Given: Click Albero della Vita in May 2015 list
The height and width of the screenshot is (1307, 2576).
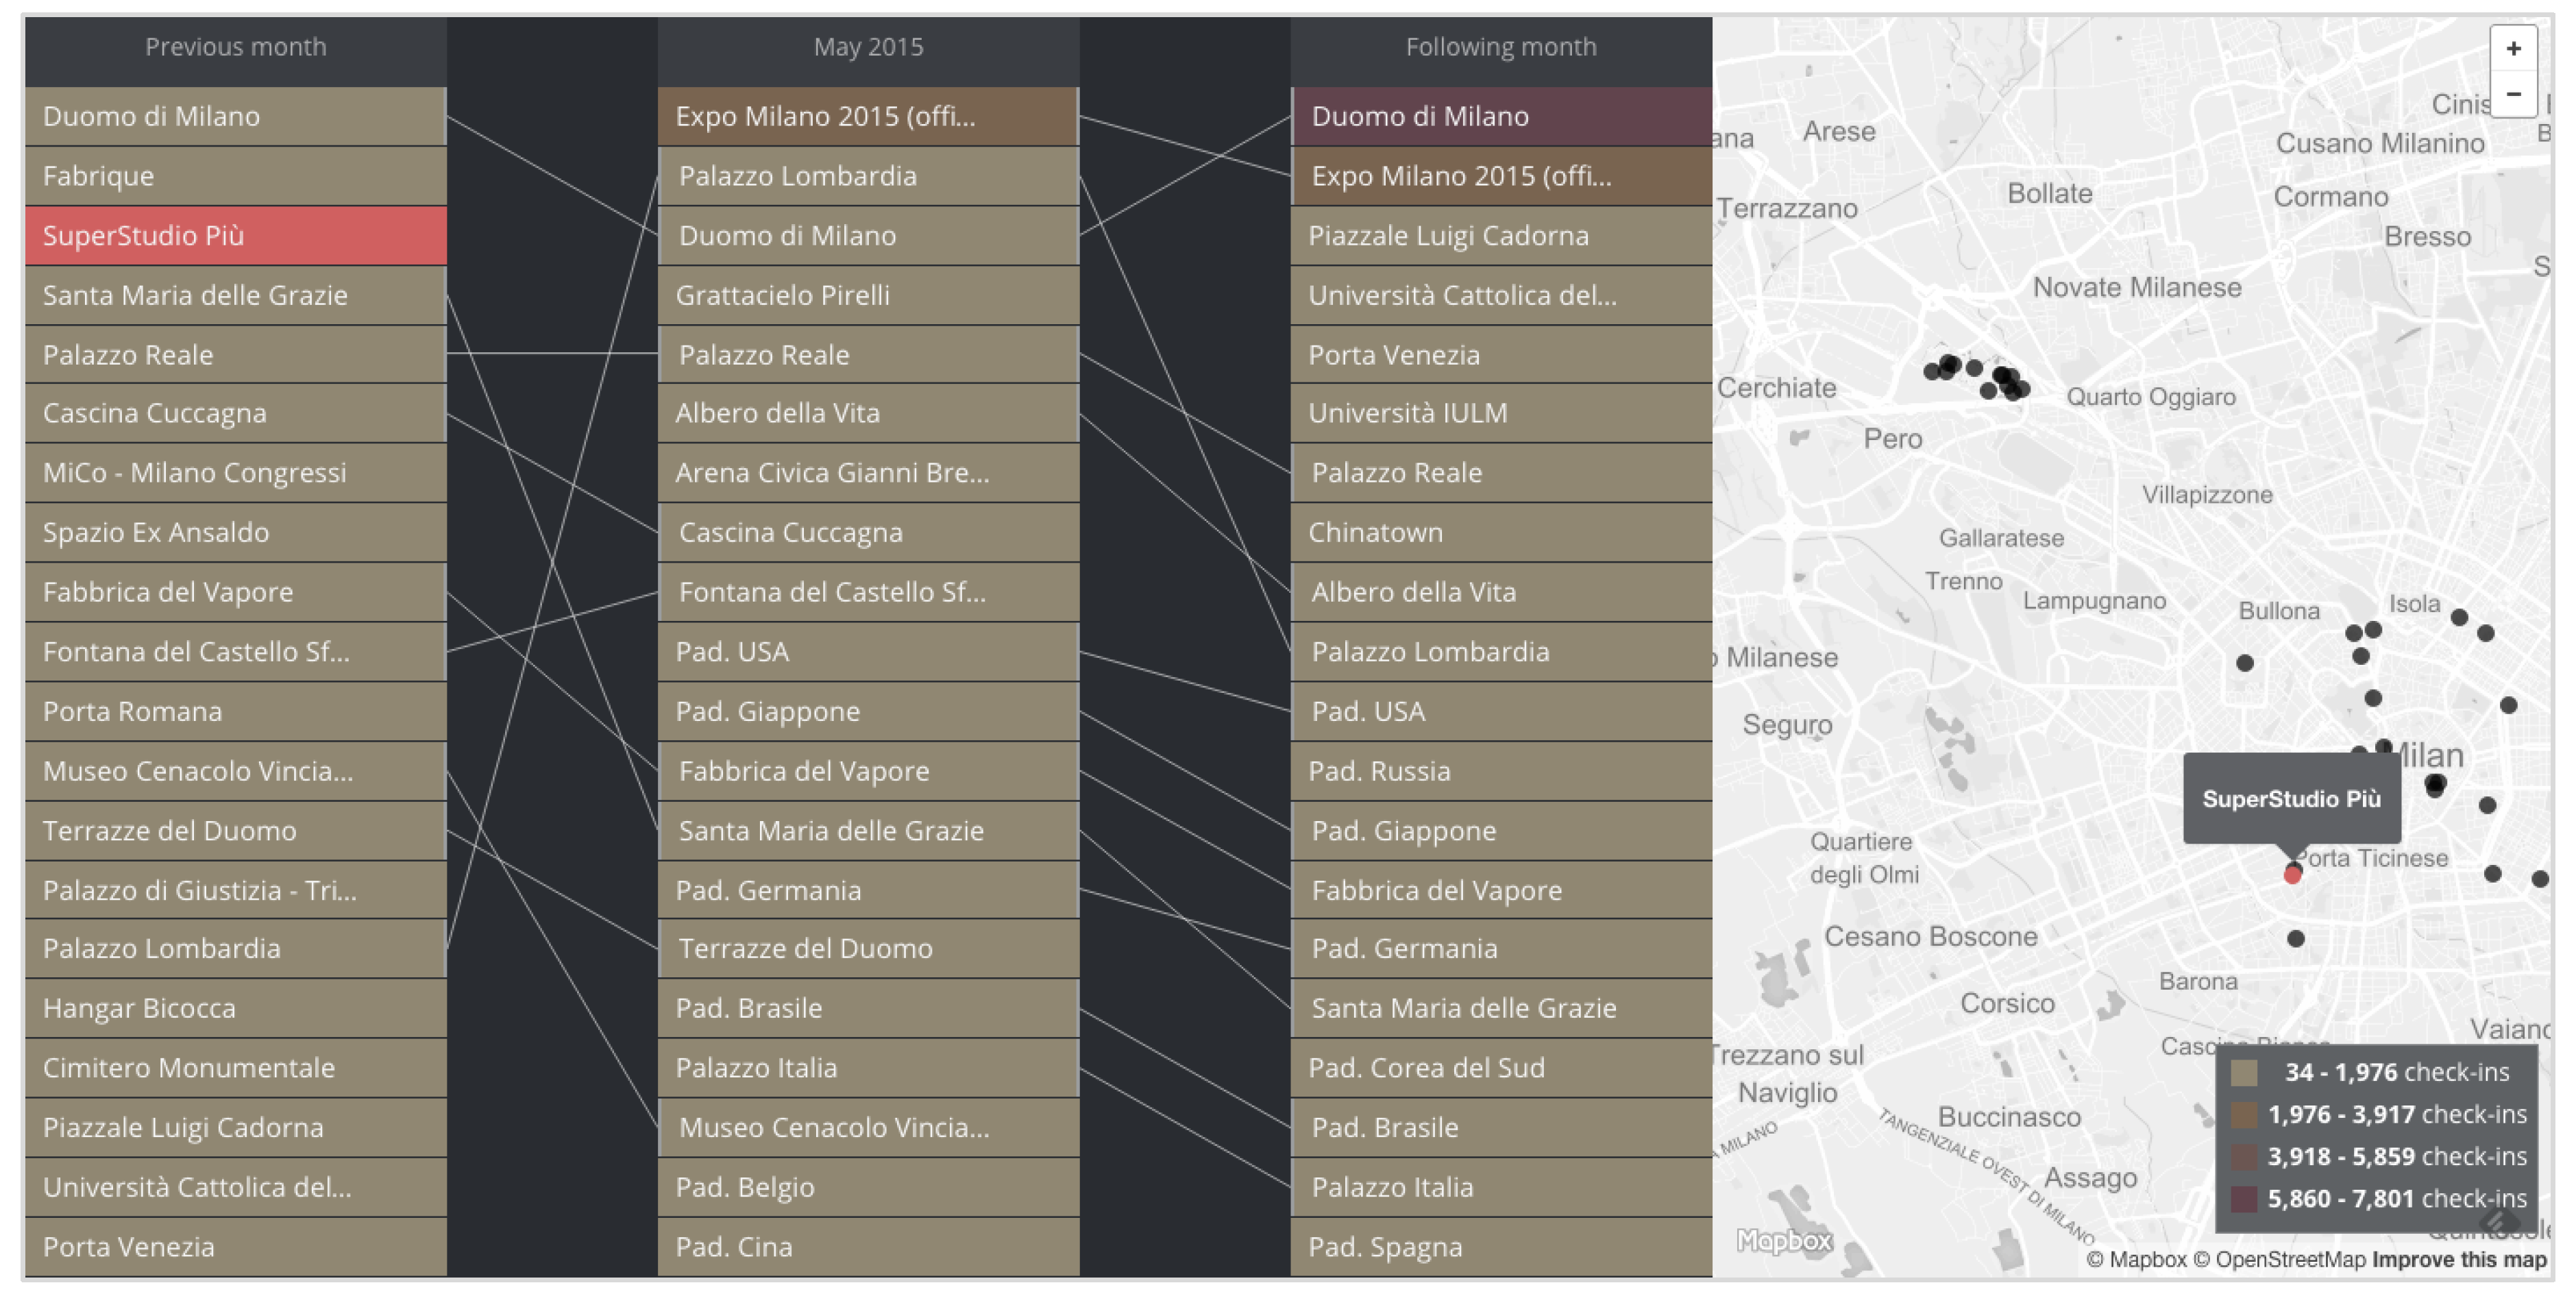Looking at the screenshot, I should coord(867,413).
